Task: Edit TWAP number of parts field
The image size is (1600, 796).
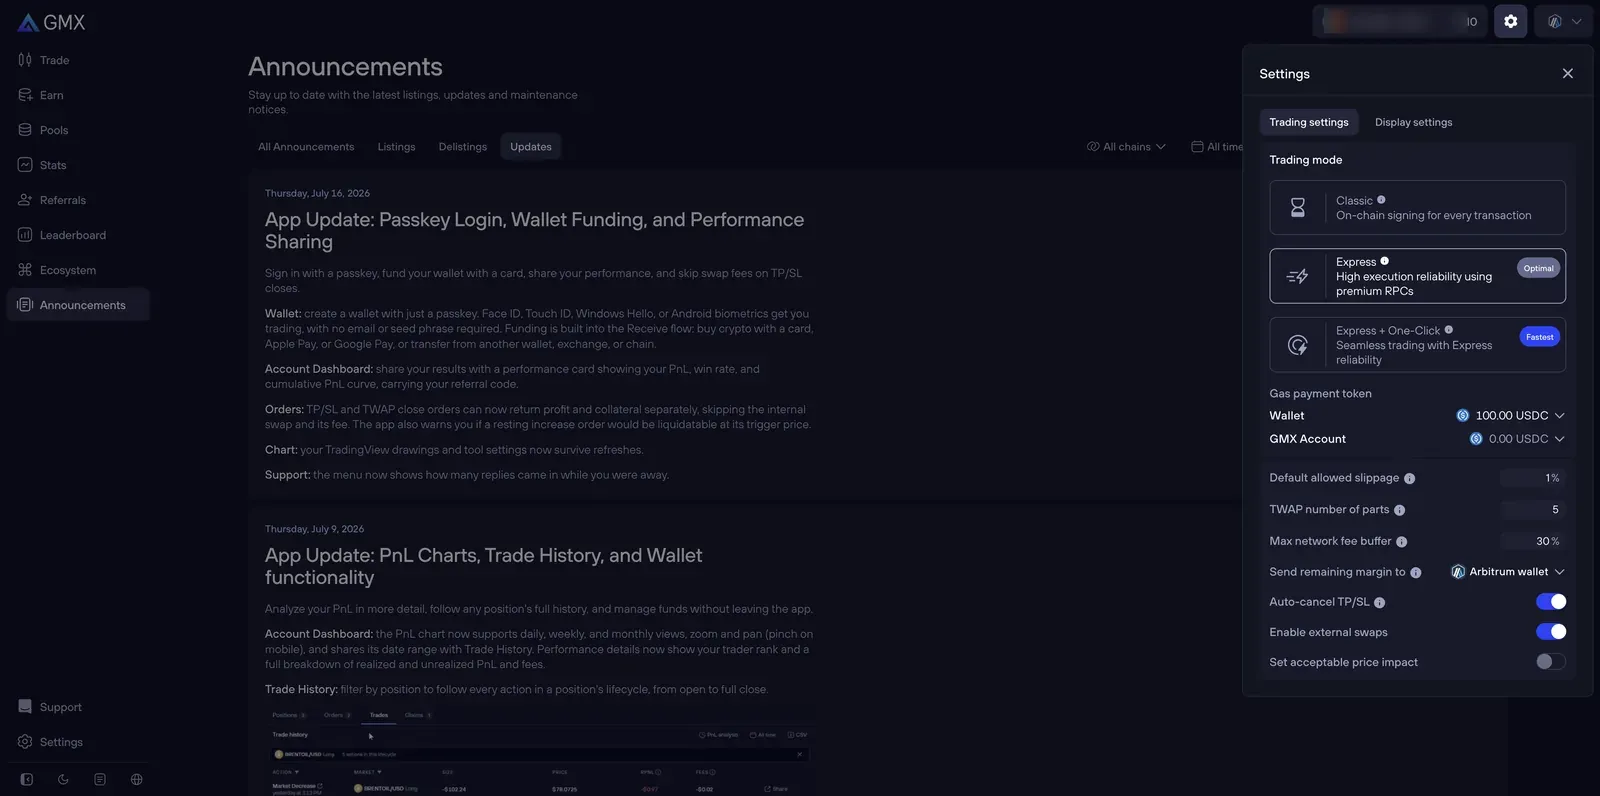Action: point(1532,510)
